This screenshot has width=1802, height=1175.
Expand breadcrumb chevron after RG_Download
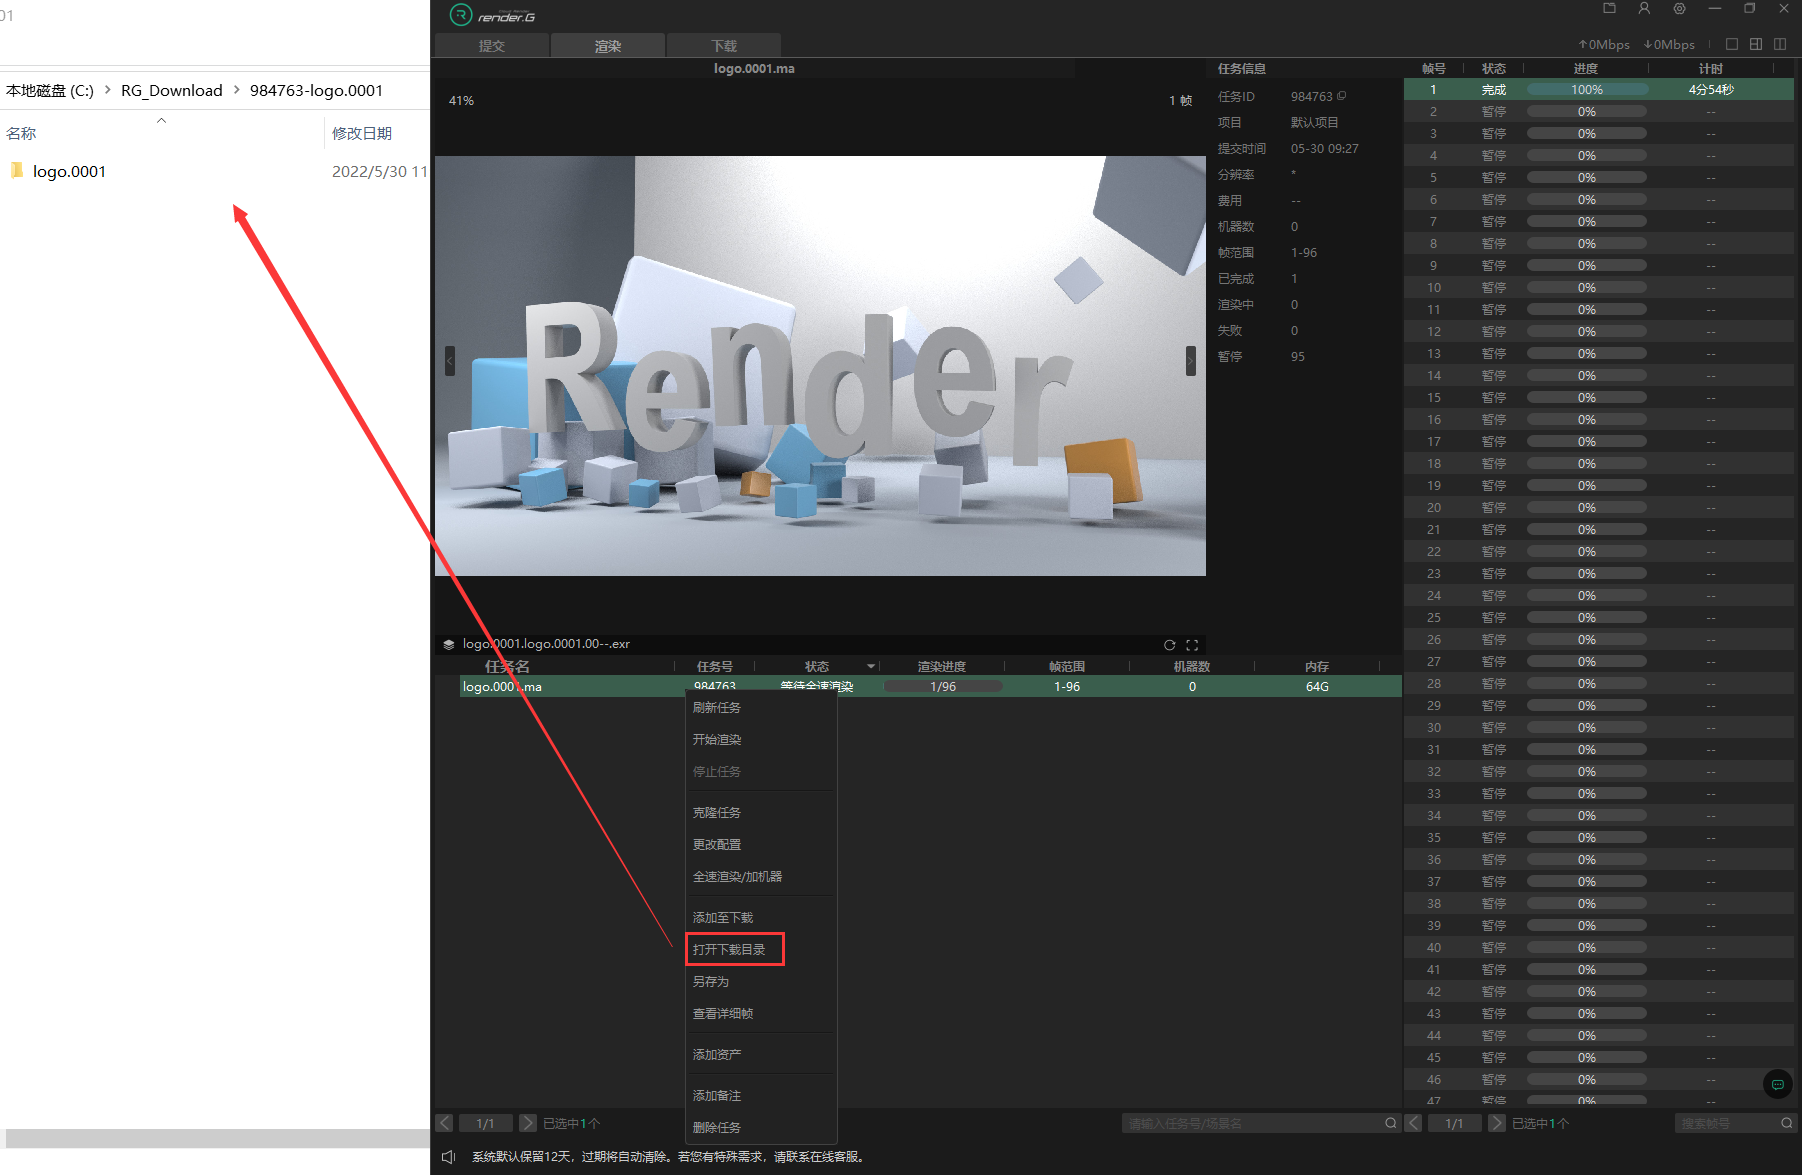[x=237, y=90]
